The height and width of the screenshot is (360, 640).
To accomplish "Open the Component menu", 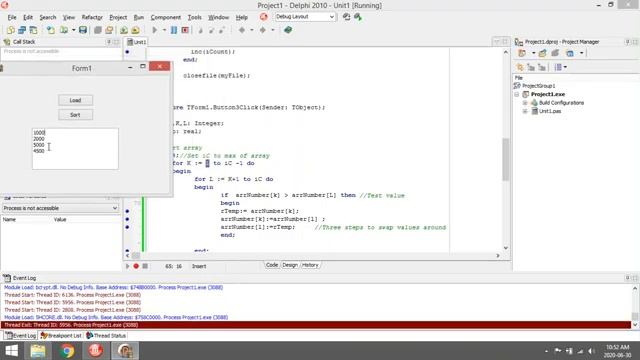I will click(165, 17).
